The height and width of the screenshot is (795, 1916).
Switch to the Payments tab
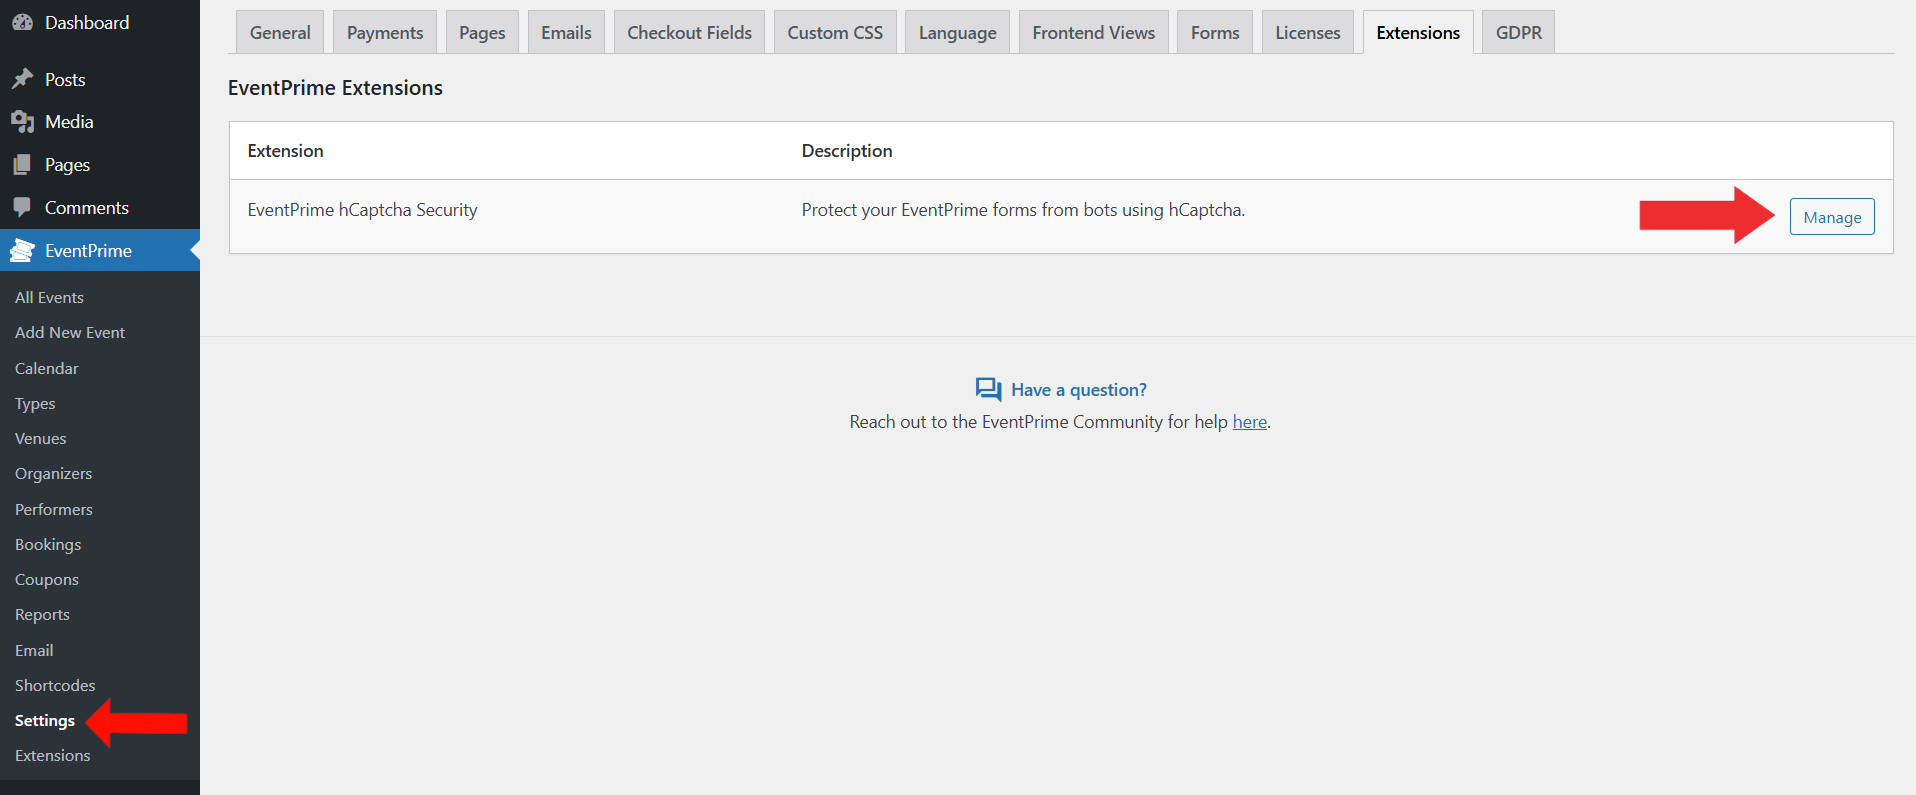click(385, 33)
